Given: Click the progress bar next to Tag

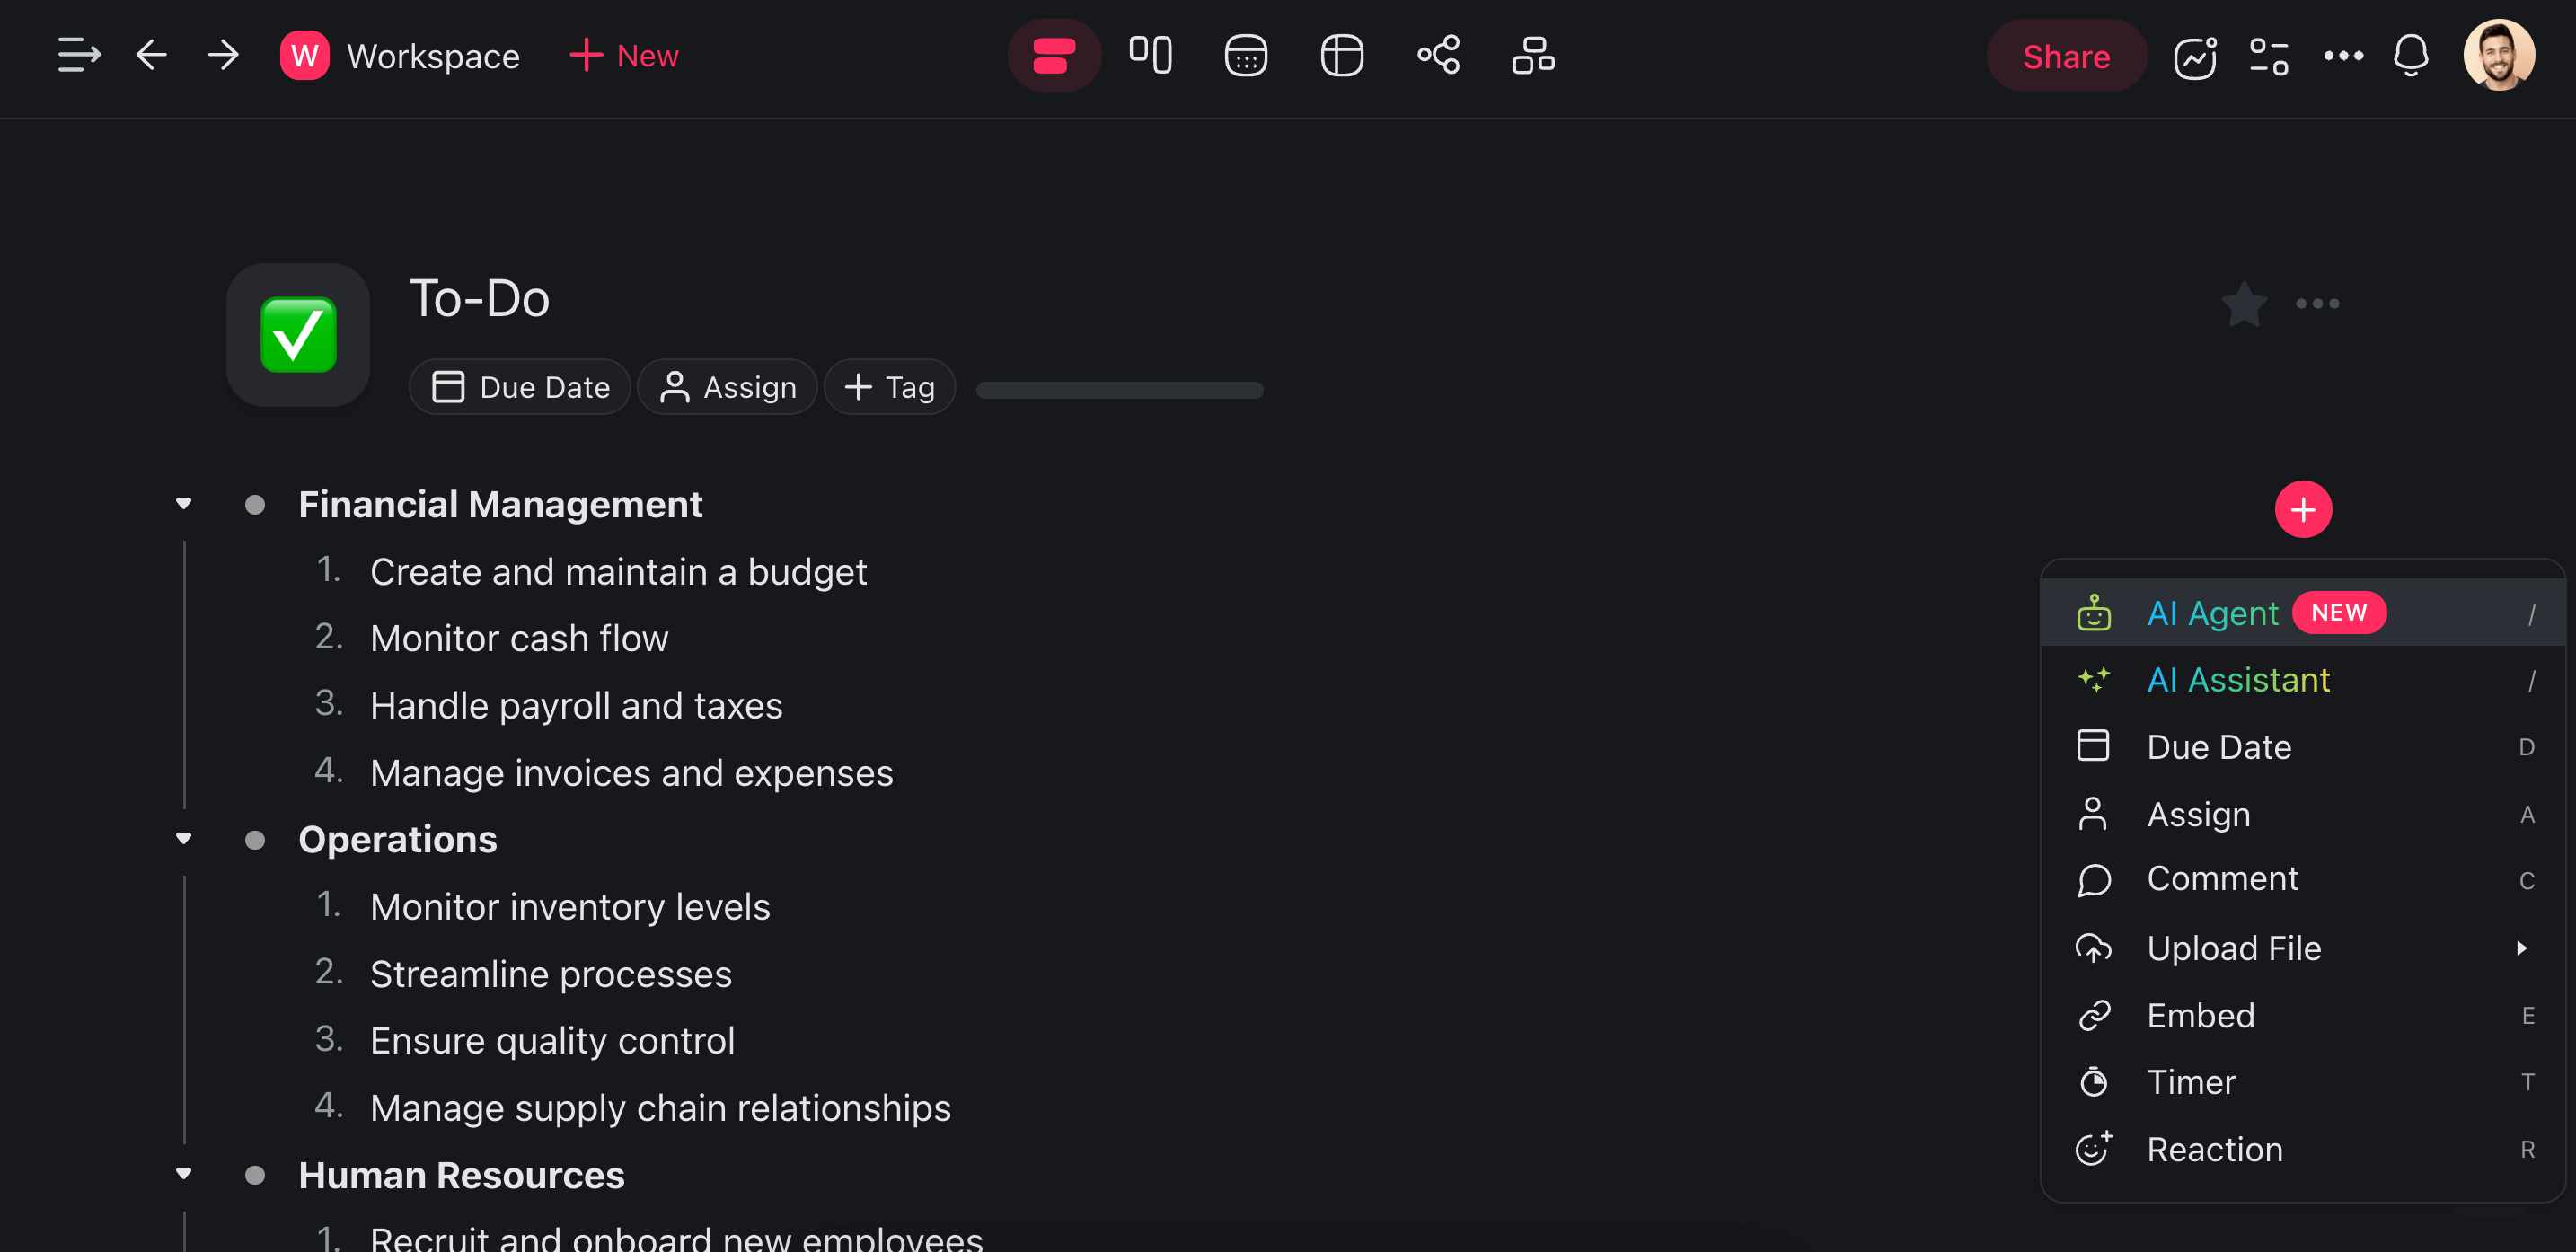Looking at the screenshot, I should (x=1118, y=389).
